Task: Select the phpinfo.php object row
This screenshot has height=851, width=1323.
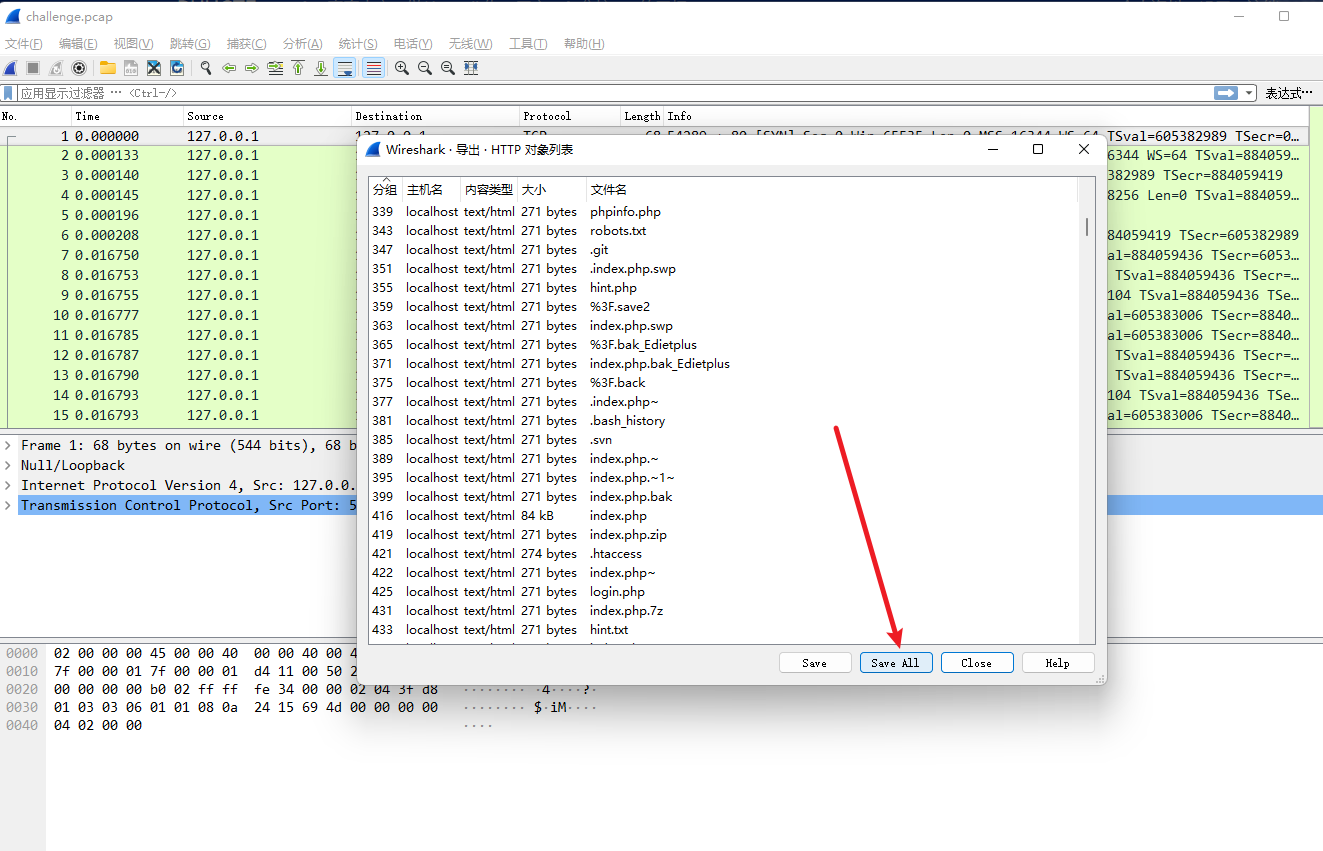Action: coord(724,212)
